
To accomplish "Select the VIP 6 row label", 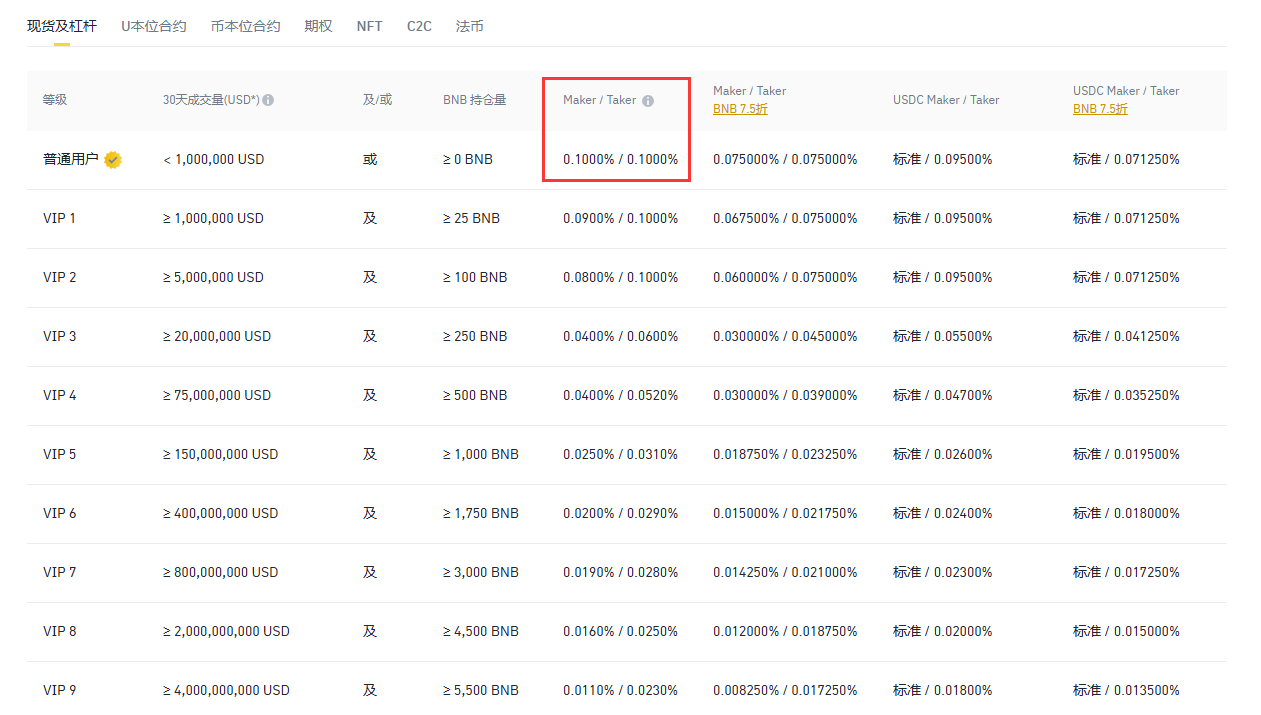I will point(60,513).
